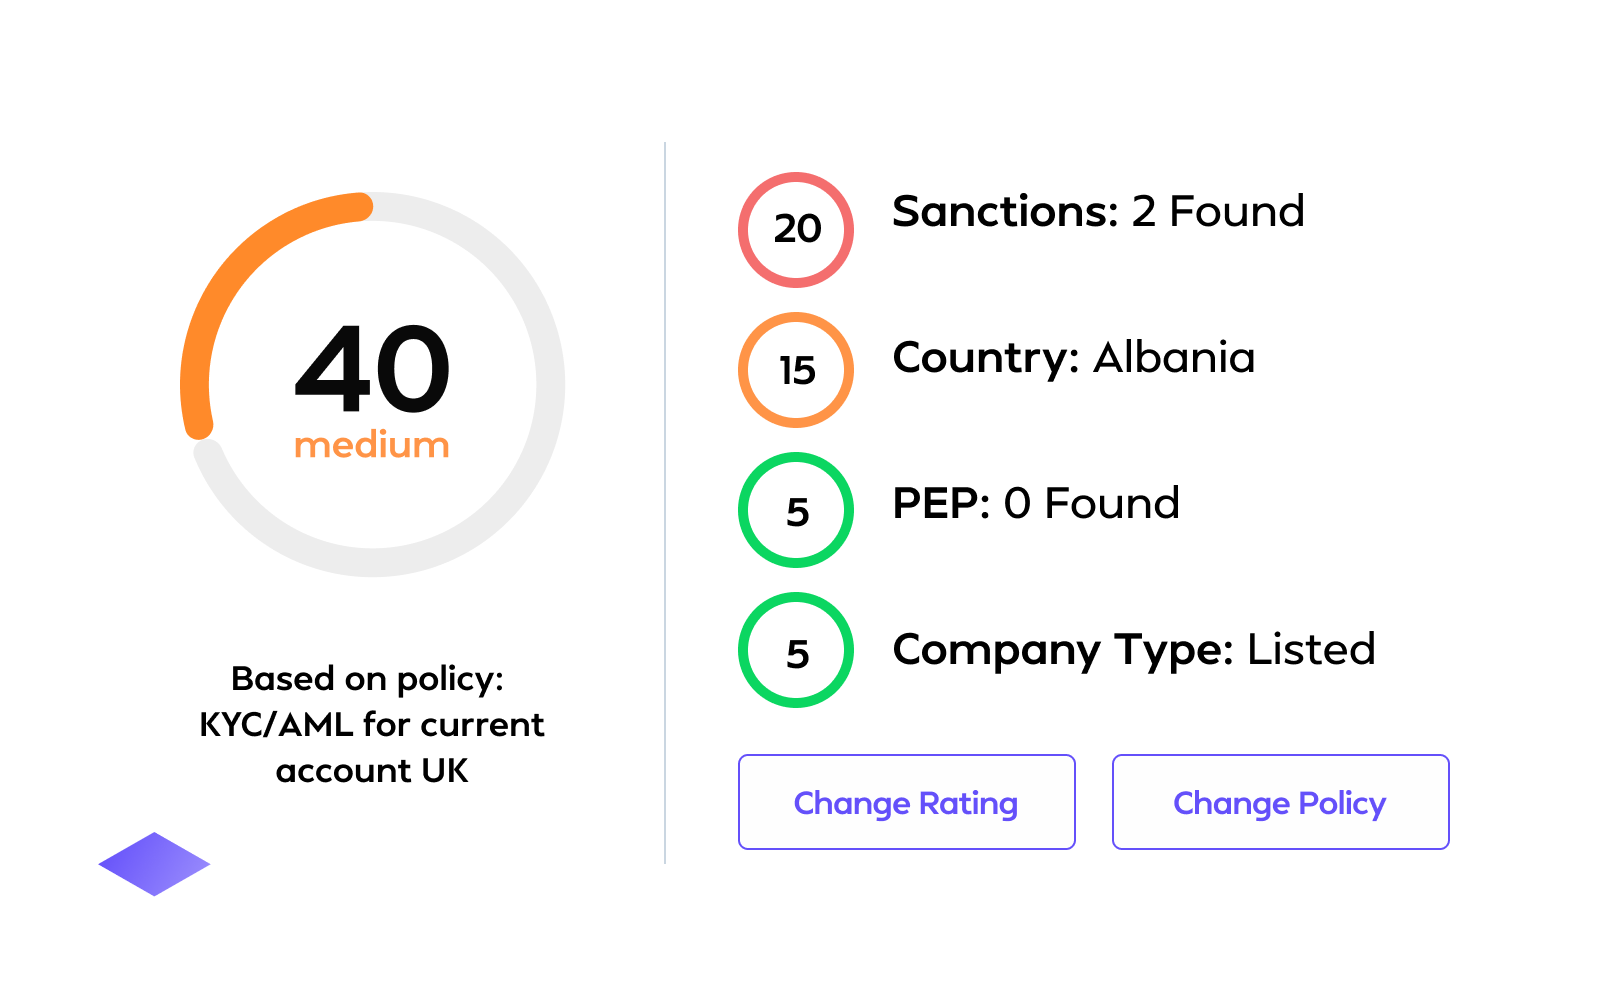Screen dimensions: 1600x1000
Task: Click the company type value "Listed"
Action: pos(1311,650)
